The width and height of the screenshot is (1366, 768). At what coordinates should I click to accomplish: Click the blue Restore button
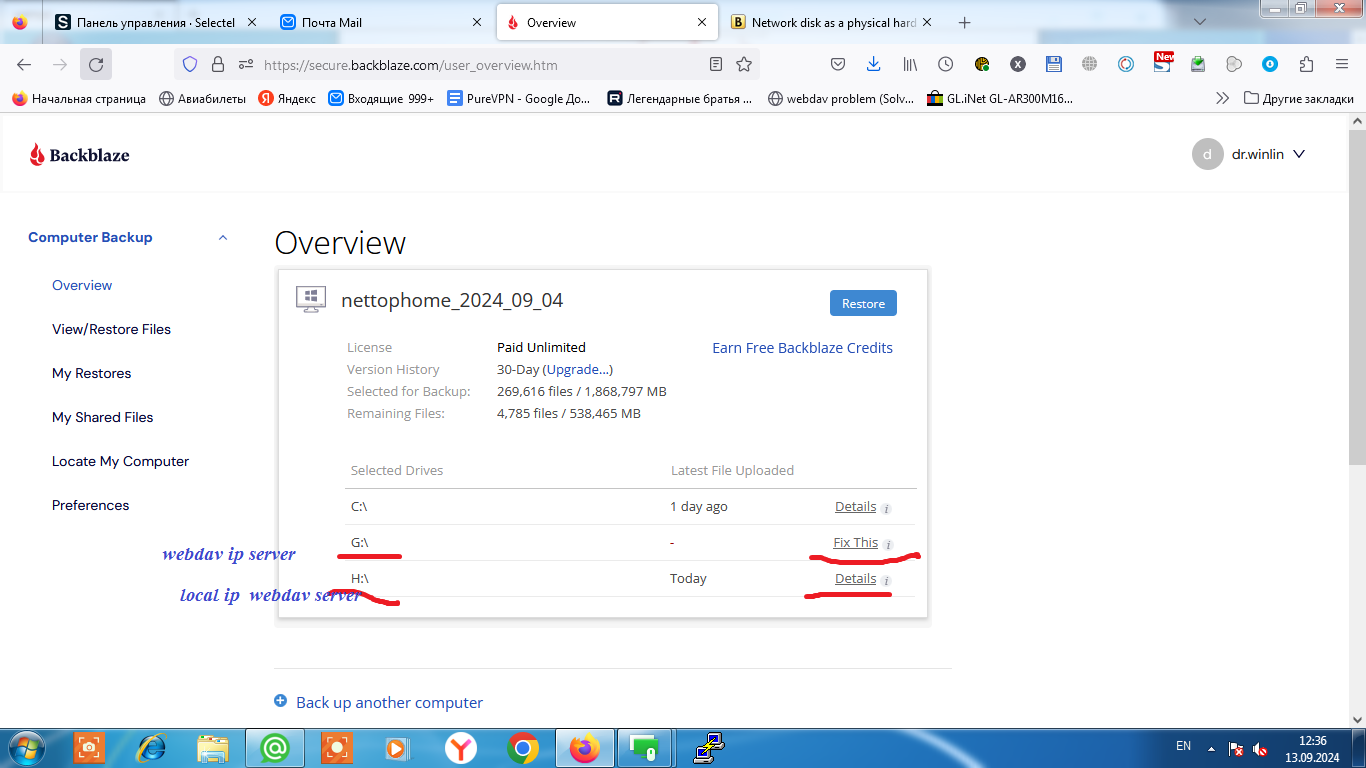[x=863, y=303]
